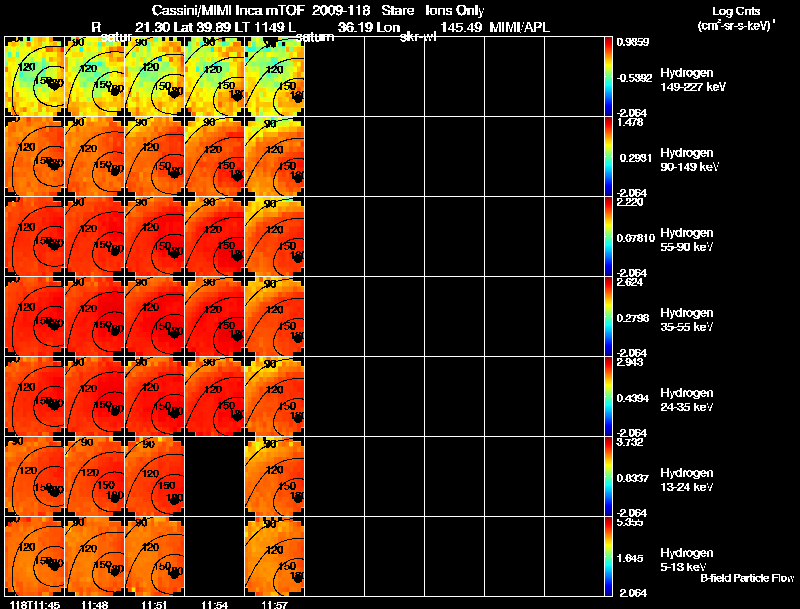This screenshot has width=800, height=609.
Task: Open the Hydrogen 90-149 keV panel at 11:48
Action: pyautogui.click(x=94, y=157)
